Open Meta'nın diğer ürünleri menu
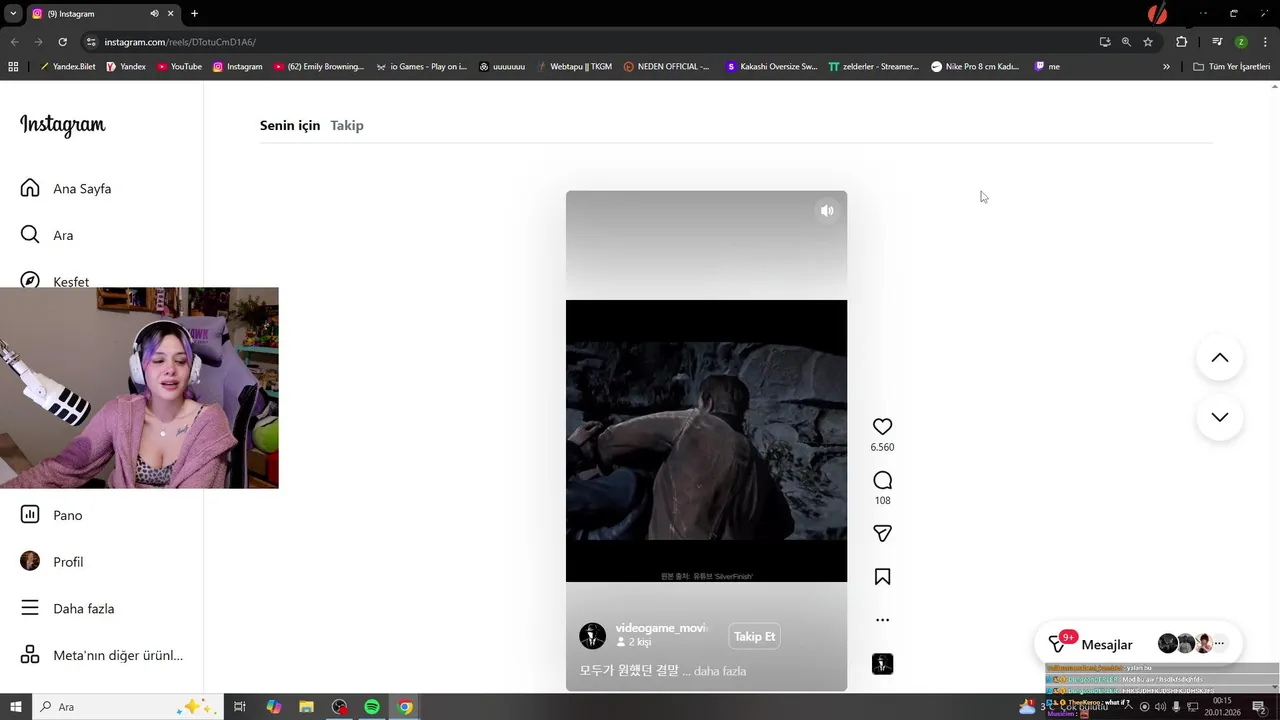Image resolution: width=1280 pixels, height=720 pixels. [x=102, y=655]
